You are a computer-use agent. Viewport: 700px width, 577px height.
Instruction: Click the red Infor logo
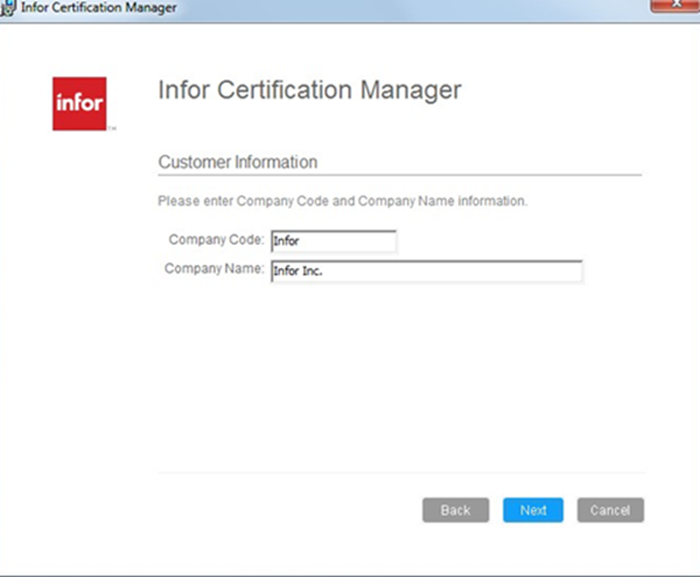(79, 104)
